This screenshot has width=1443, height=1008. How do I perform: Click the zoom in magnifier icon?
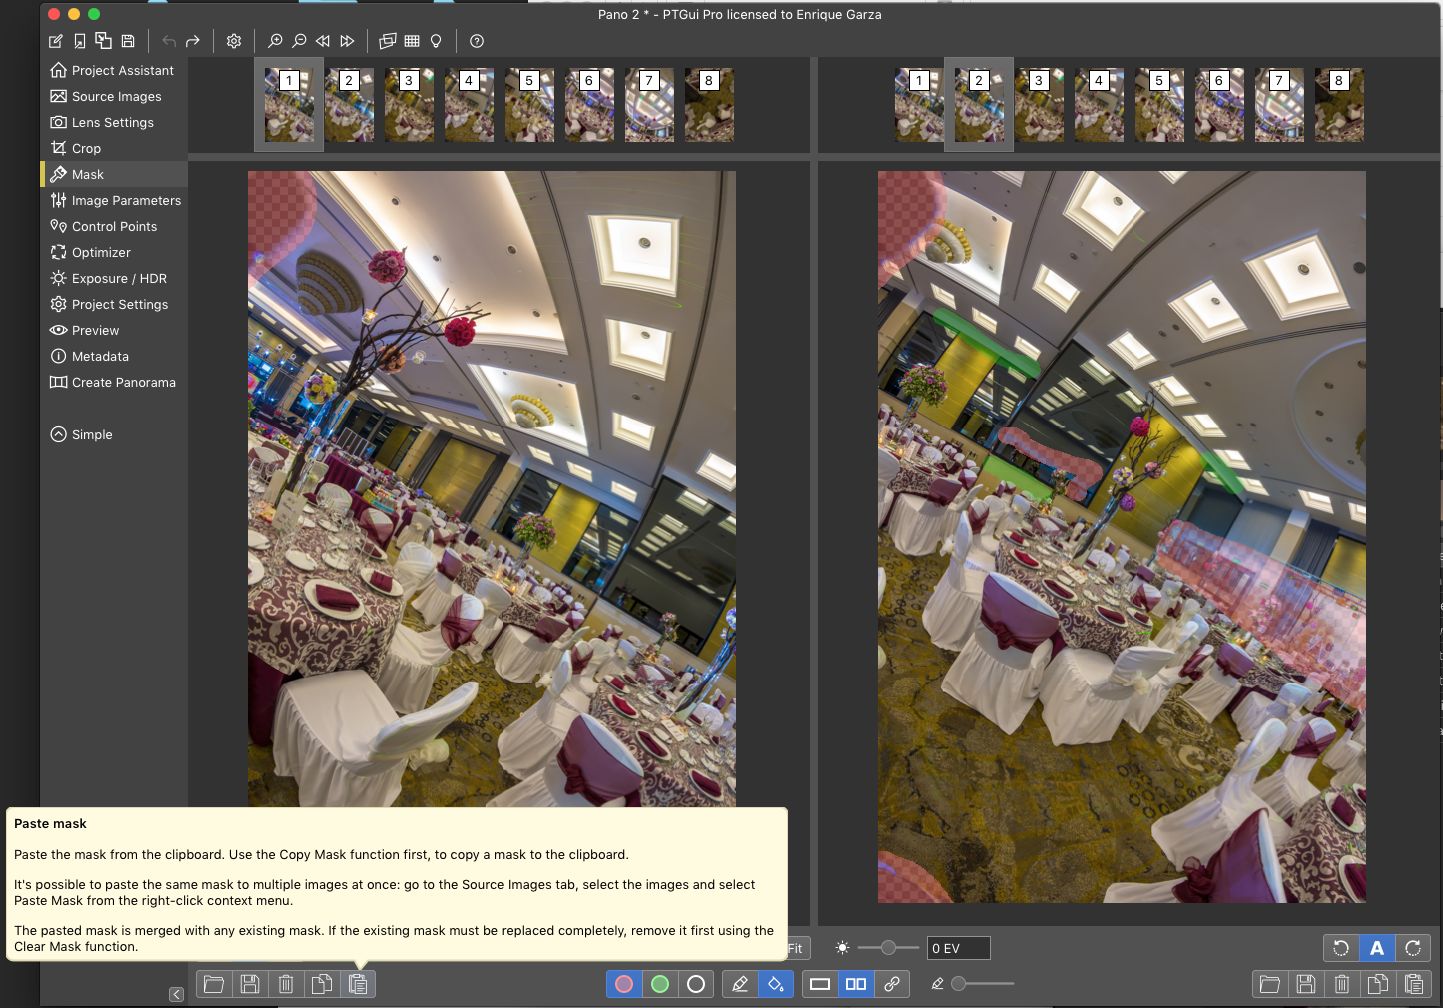point(275,41)
